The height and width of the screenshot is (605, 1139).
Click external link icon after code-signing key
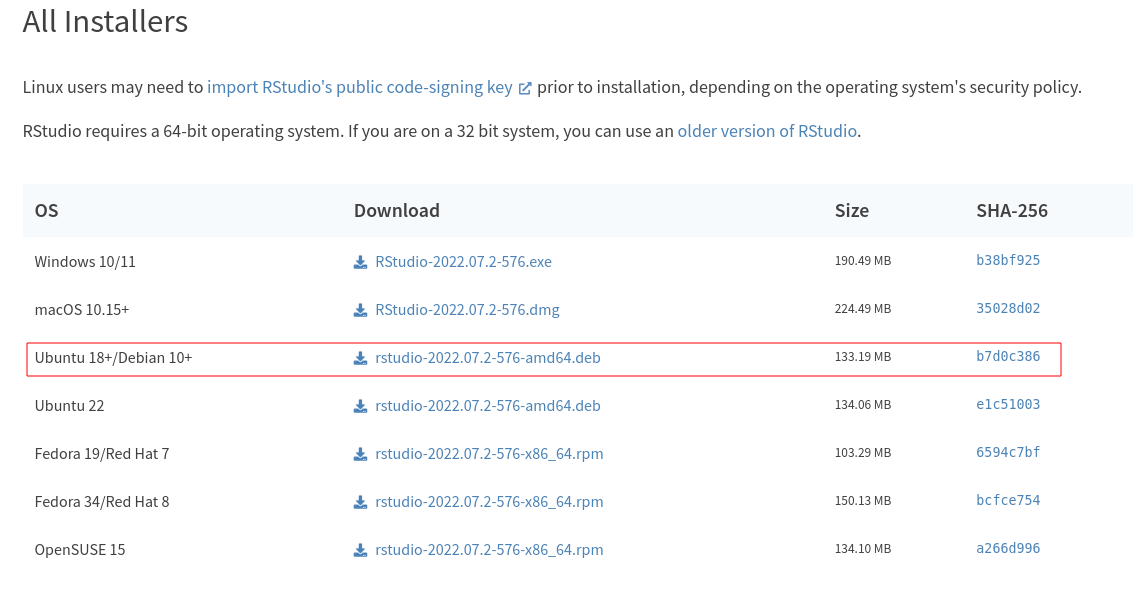[524, 88]
